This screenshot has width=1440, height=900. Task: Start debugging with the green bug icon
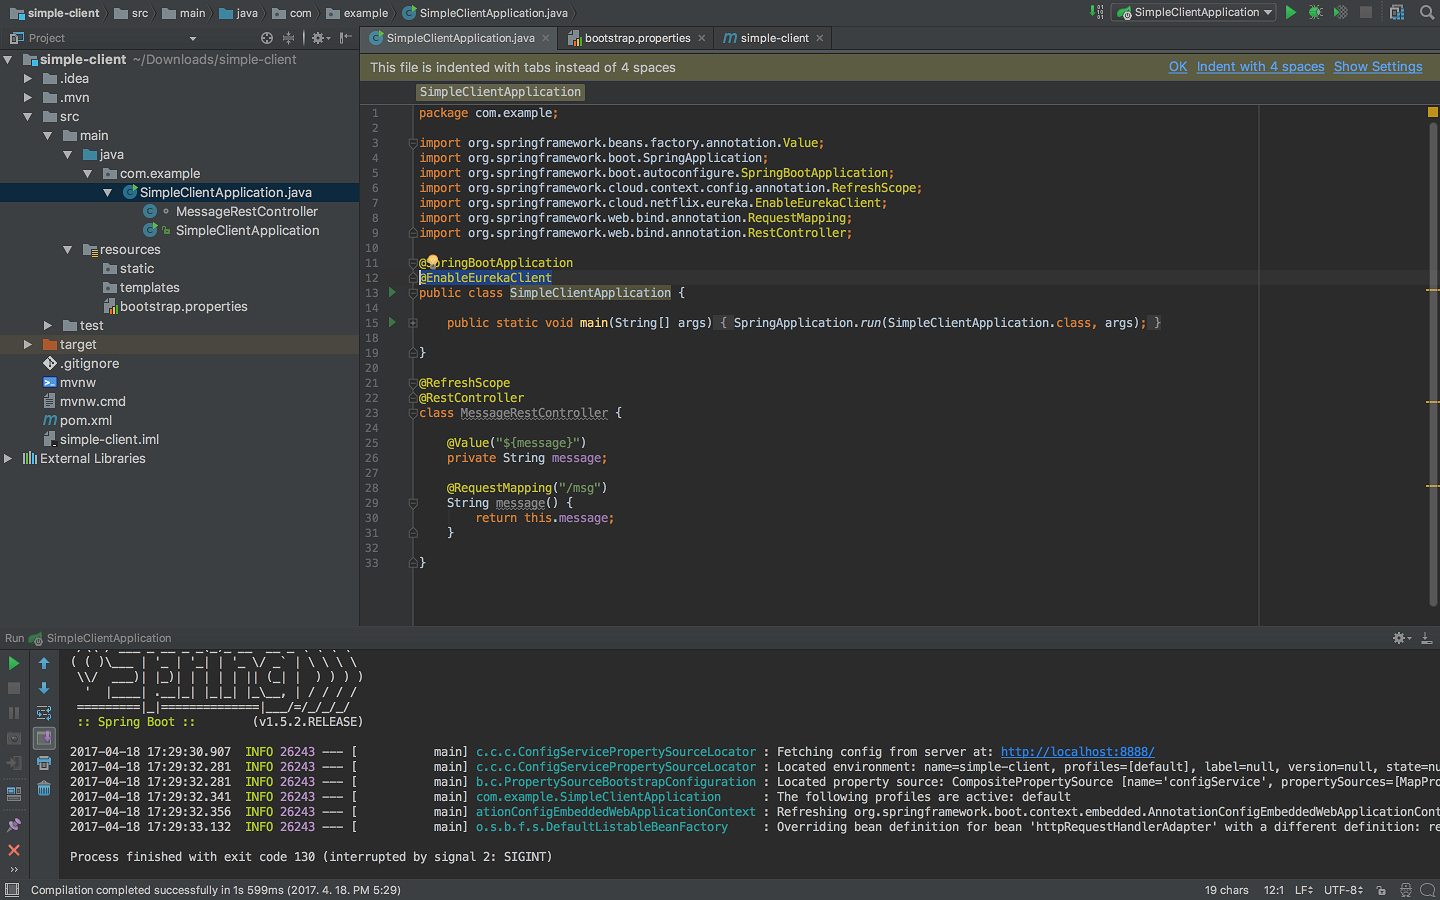point(1315,12)
